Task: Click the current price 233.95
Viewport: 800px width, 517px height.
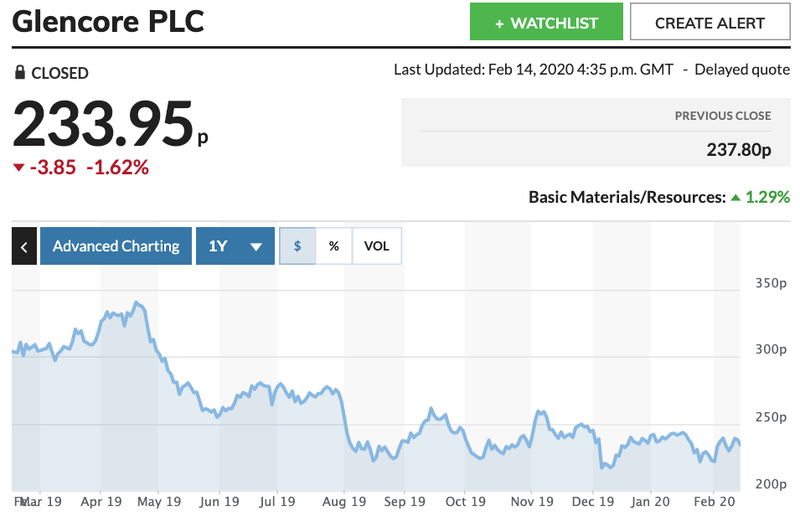Action: (x=103, y=124)
